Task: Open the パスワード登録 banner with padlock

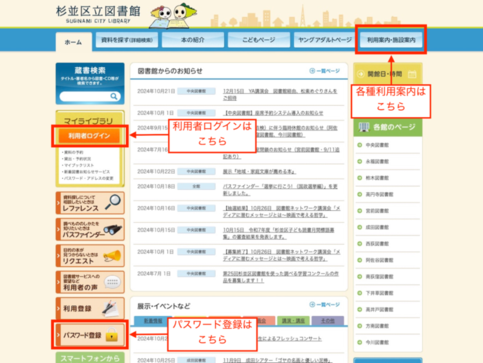Action: 90,335
